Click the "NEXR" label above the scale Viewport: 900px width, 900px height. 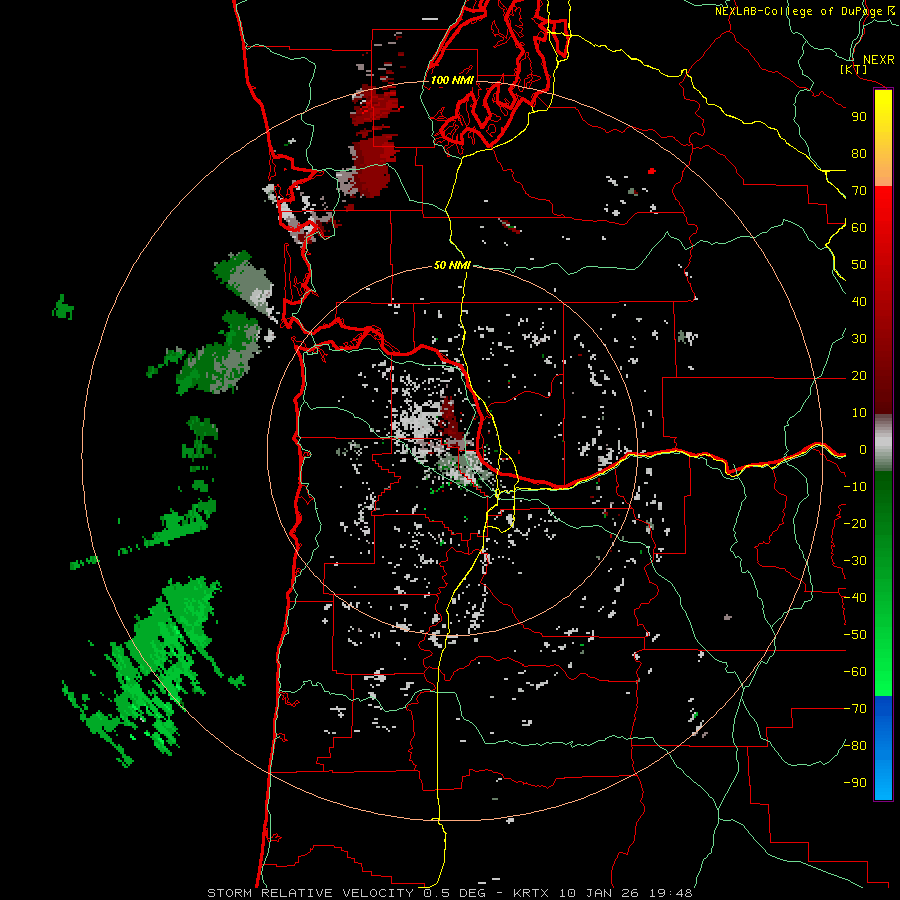coord(878,60)
